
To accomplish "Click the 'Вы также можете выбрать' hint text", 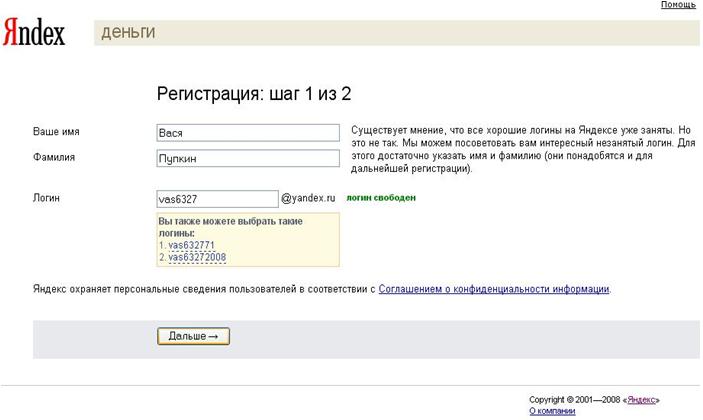I will (x=230, y=227).
